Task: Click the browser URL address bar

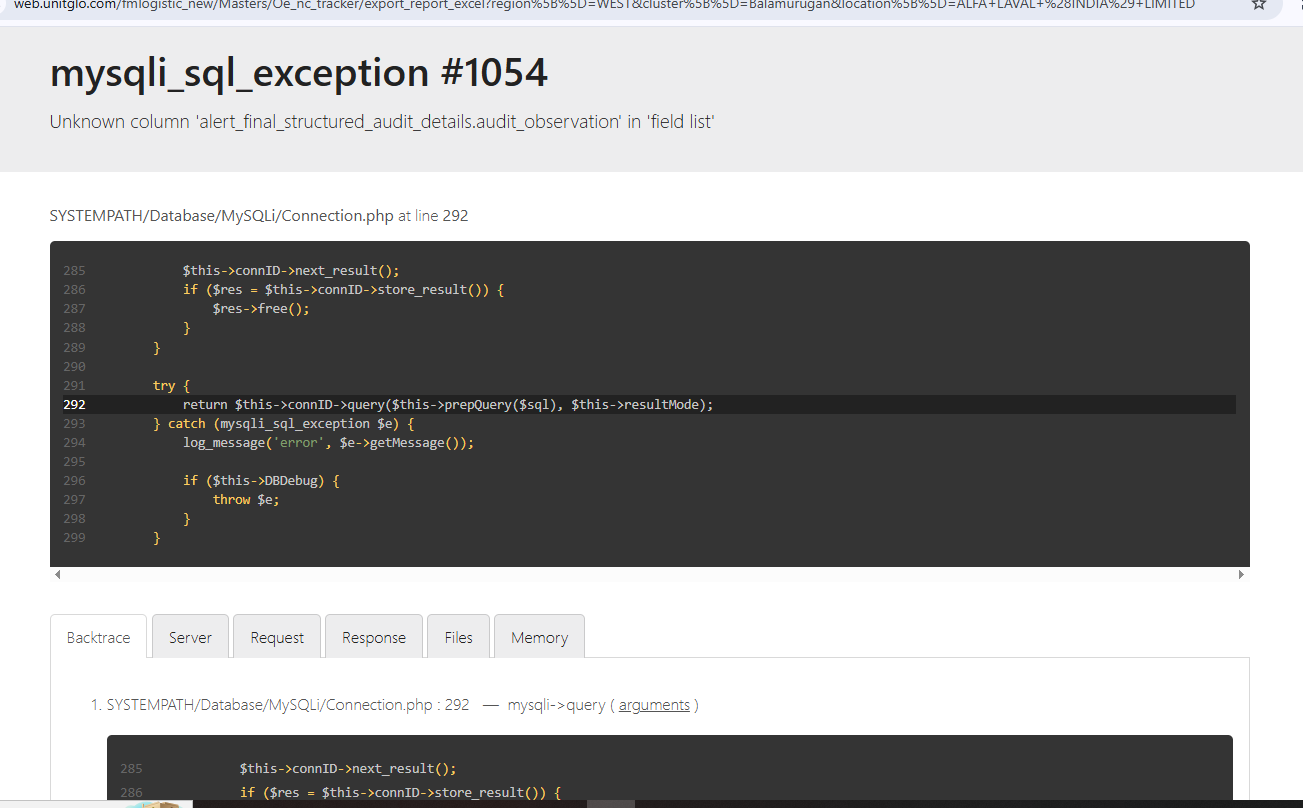Action: coord(600,5)
